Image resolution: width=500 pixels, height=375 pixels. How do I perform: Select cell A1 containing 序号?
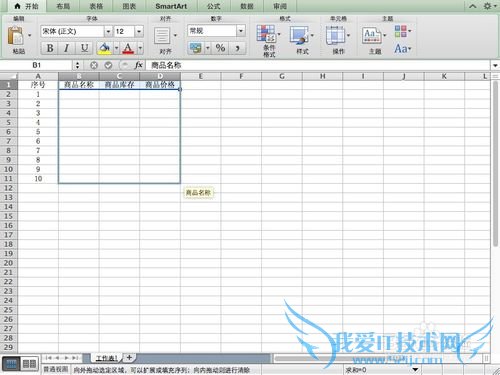38,85
